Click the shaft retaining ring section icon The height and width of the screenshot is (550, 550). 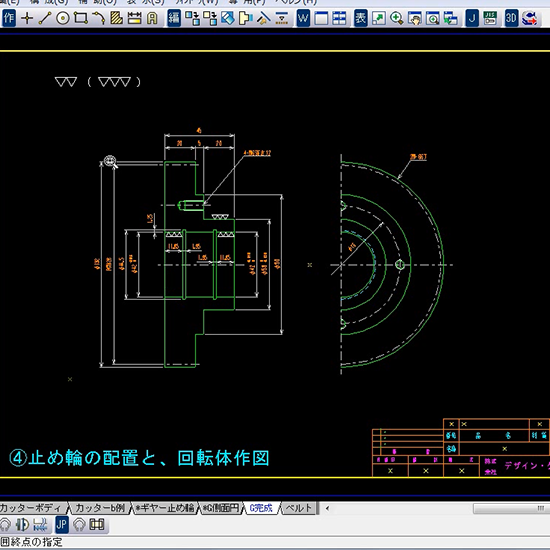click(22, 525)
